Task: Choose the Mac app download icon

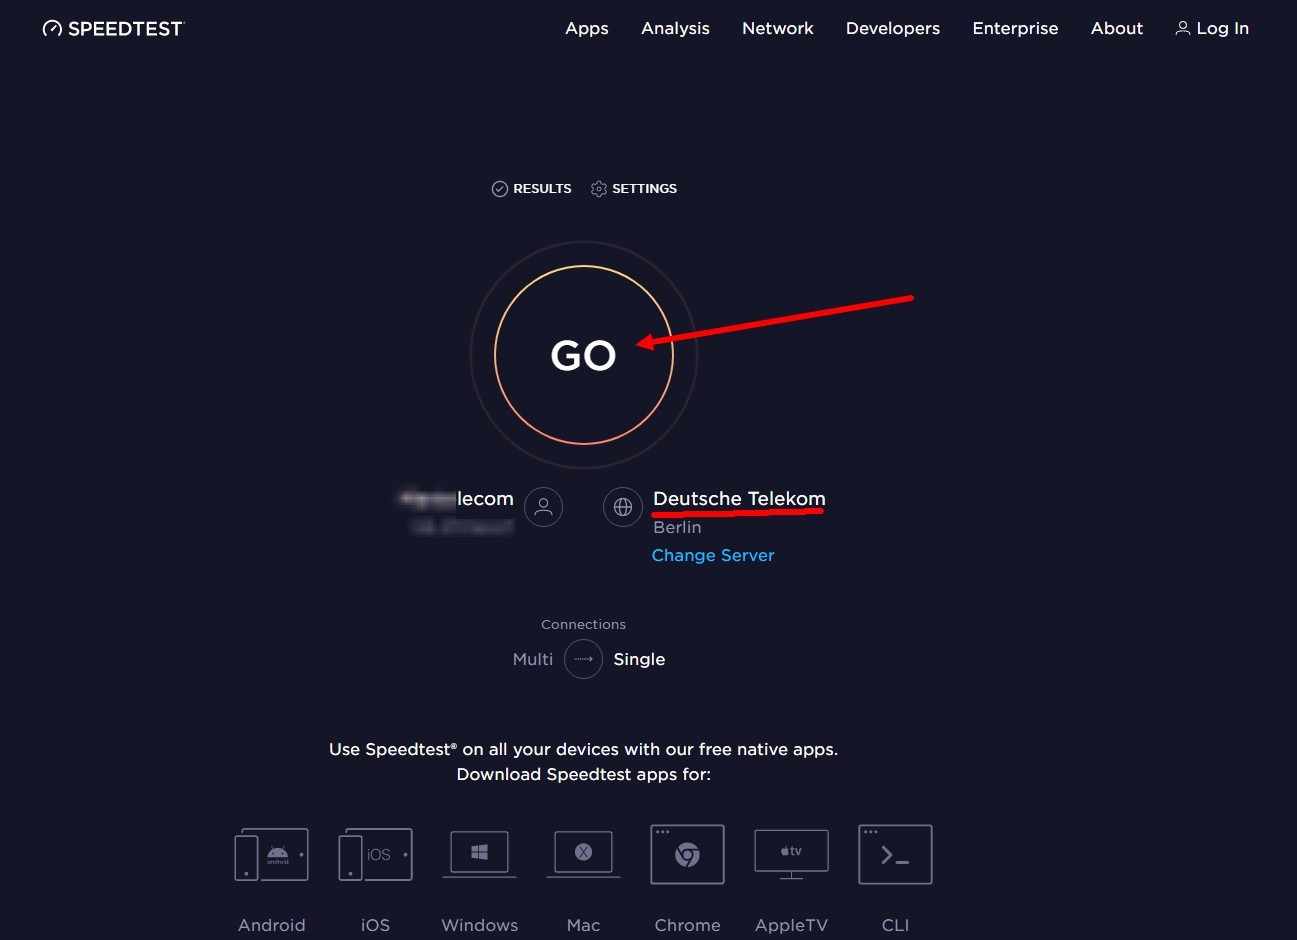Action: click(583, 853)
